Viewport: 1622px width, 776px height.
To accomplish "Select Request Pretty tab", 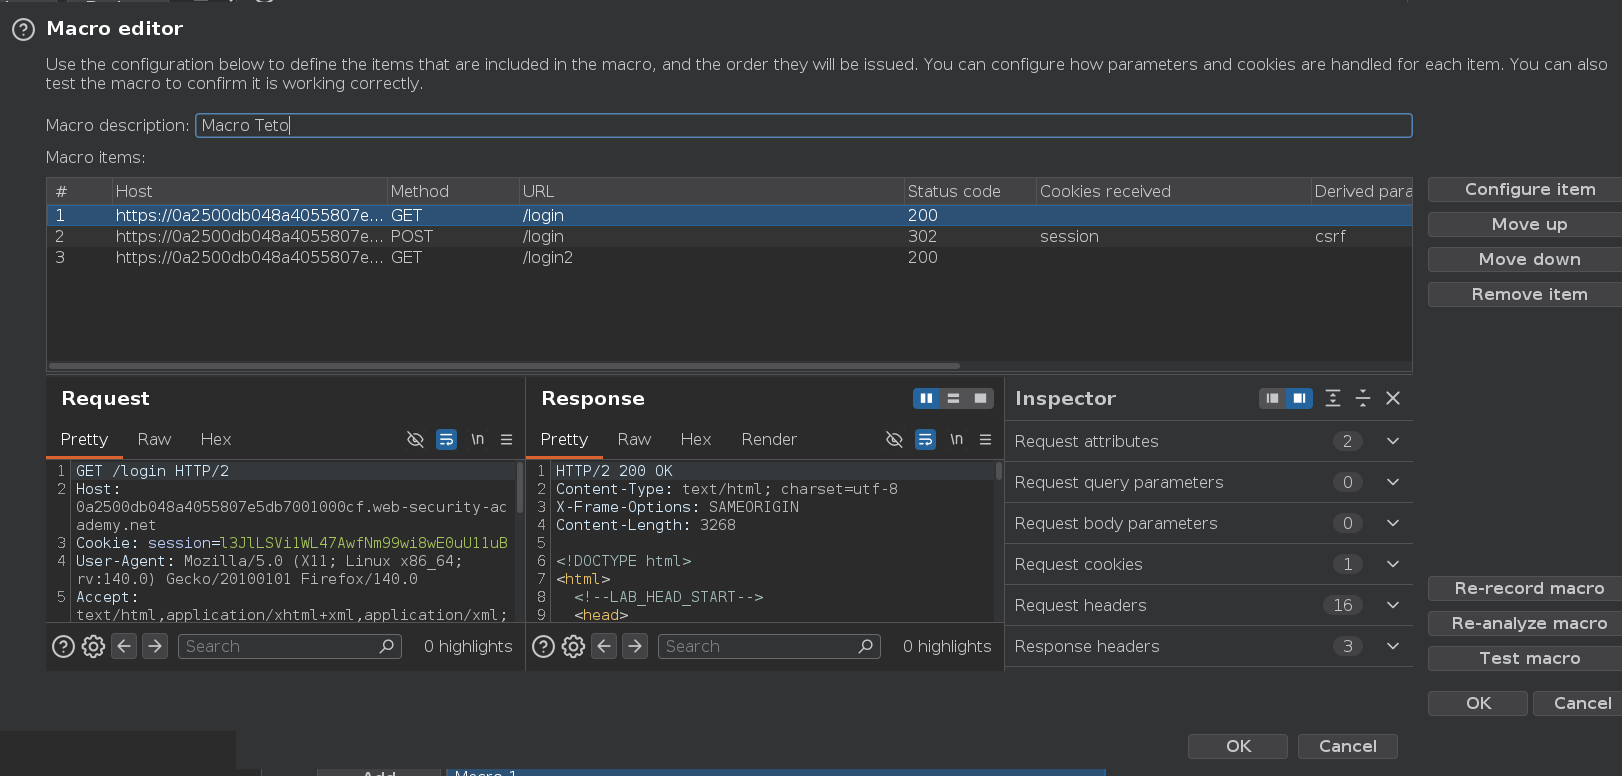I will pyautogui.click(x=84, y=439).
